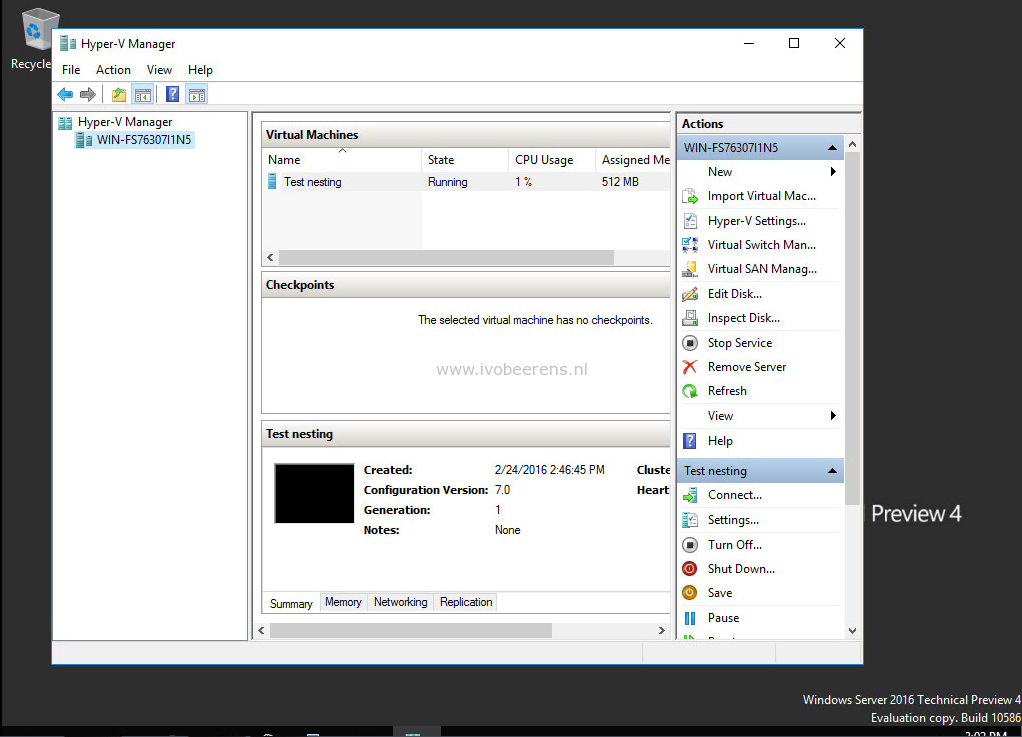This screenshot has height=737, width=1022.
Task: Click the Back arrow toolbar icon
Action: coord(65,95)
